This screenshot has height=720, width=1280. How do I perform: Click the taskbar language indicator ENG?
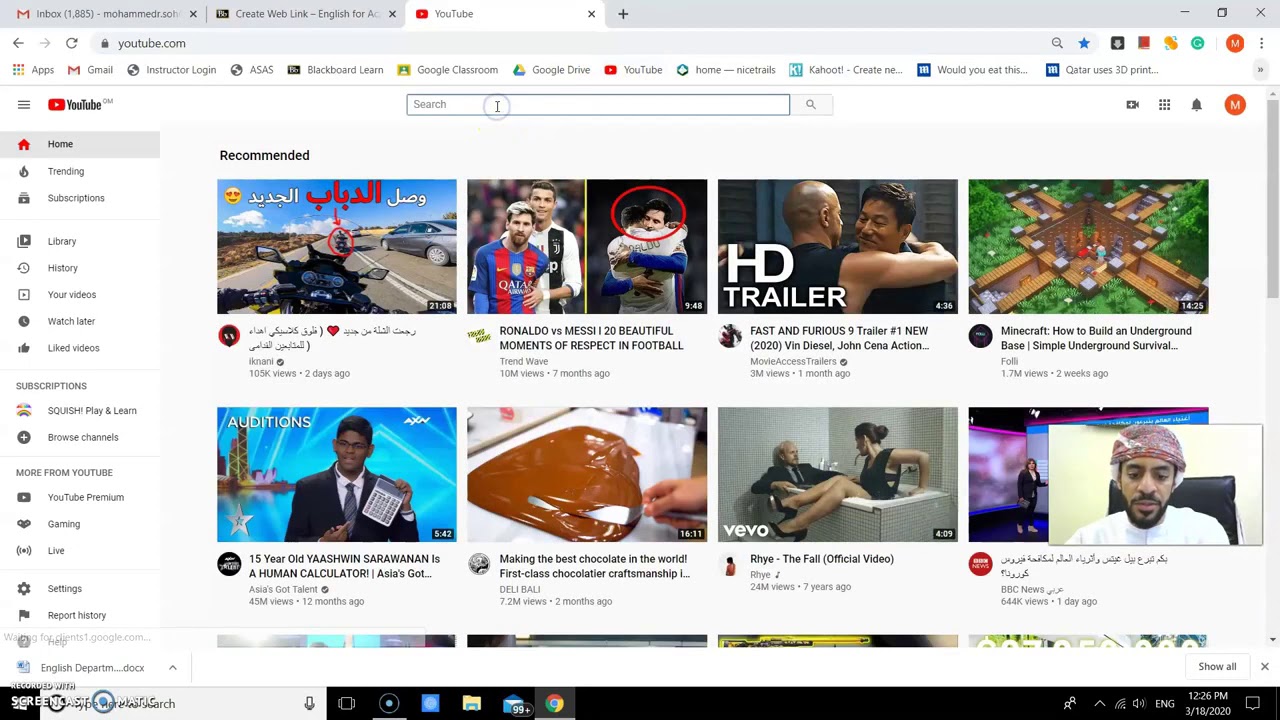[x=1165, y=704]
